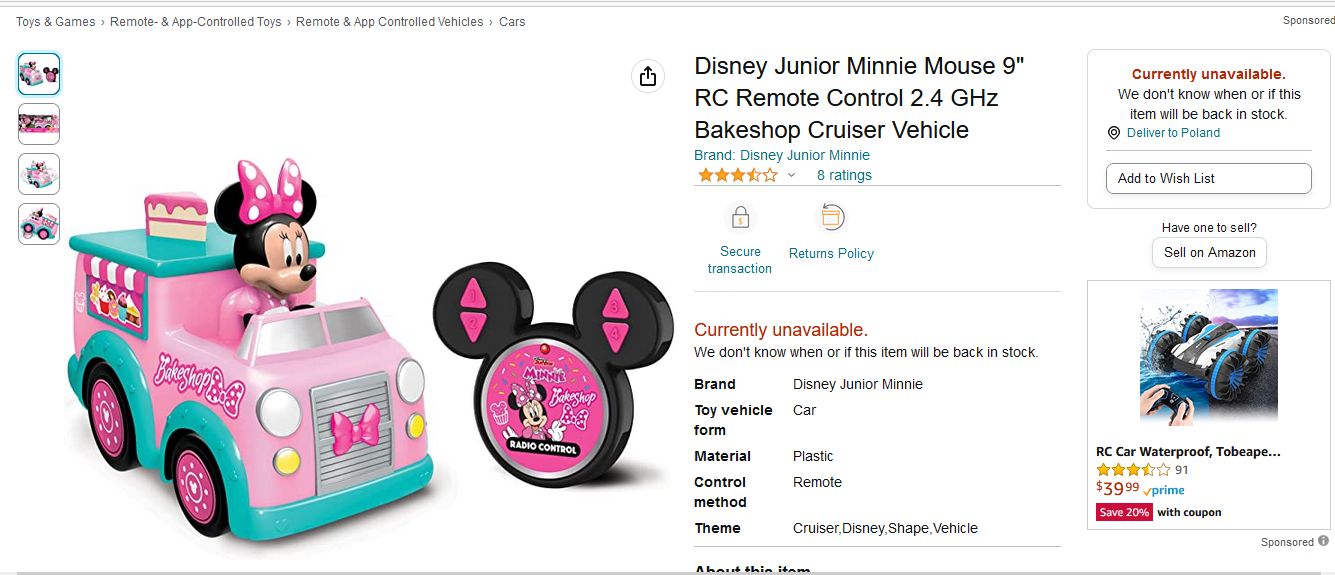The image size is (1335, 575).
Task: Open the Cars breadcrumb category
Action: (512, 21)
